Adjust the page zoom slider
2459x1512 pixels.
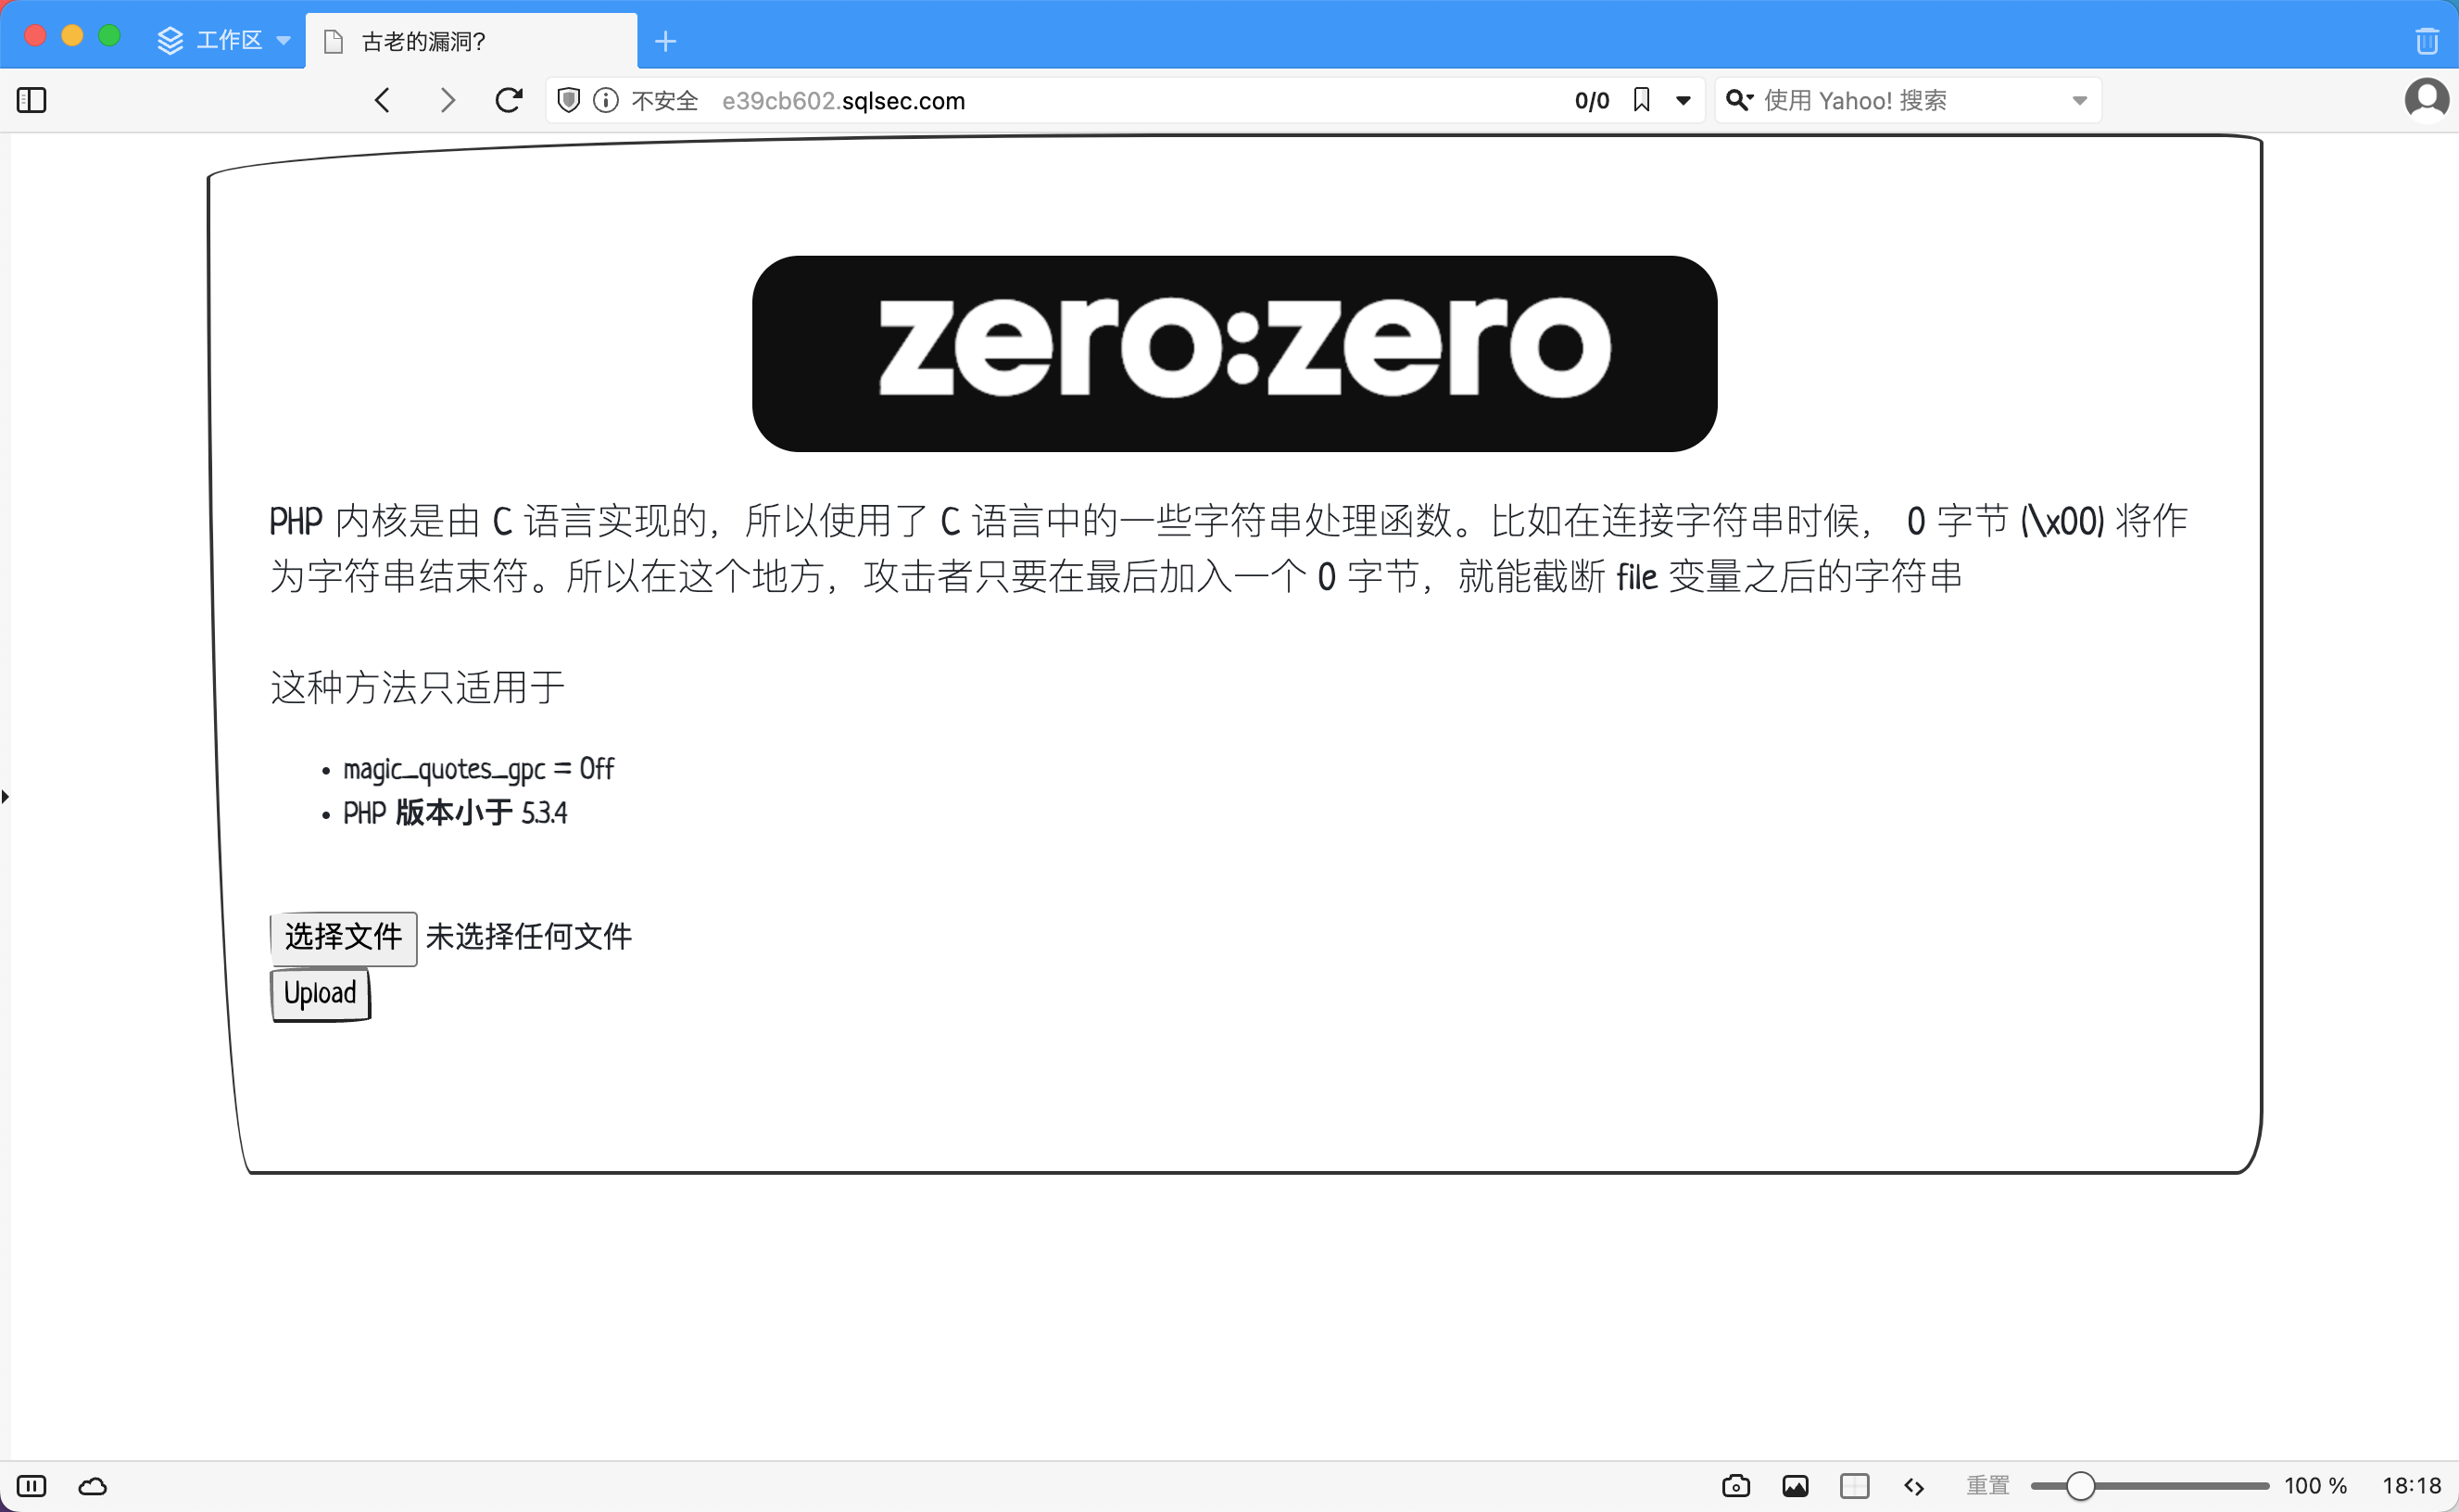click(x=2149, y=1486)
